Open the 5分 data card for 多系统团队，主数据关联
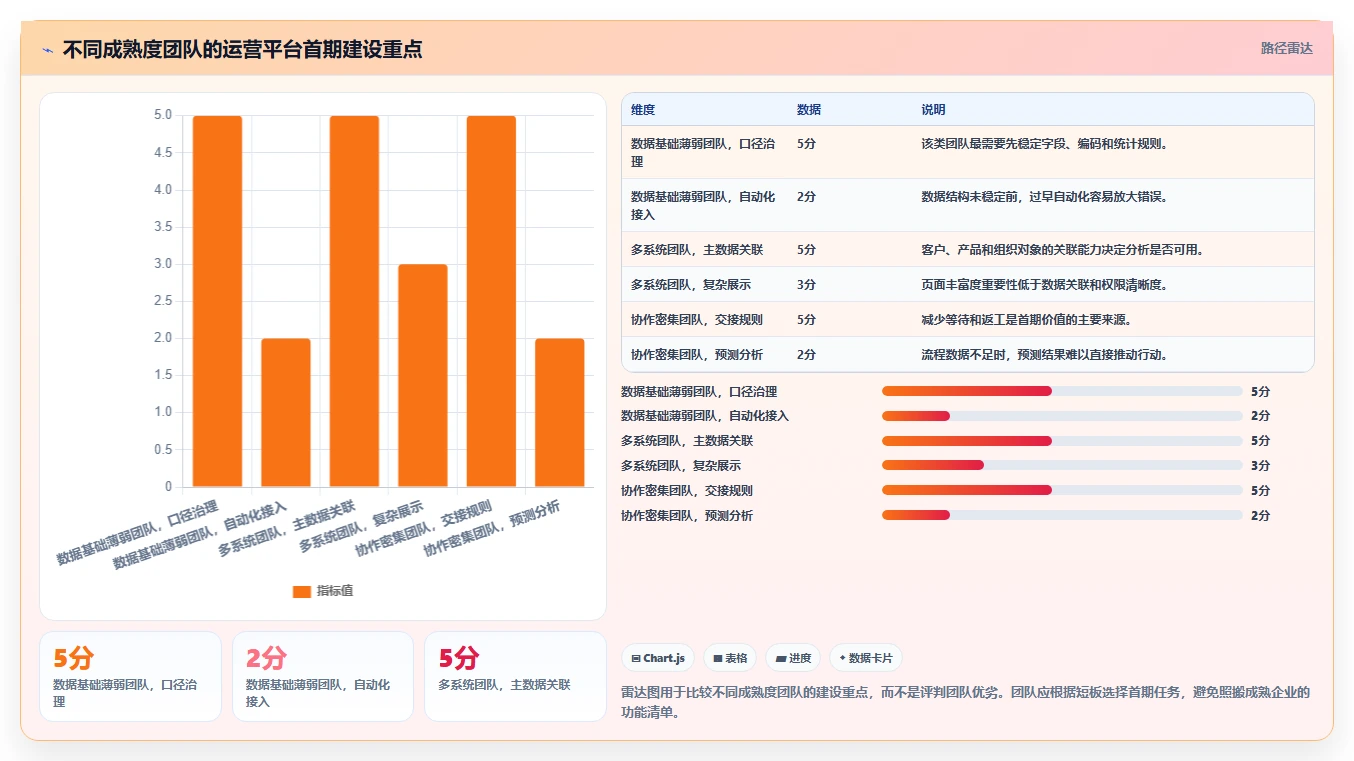Screen dimensions: 1354x761 [515, 676]
